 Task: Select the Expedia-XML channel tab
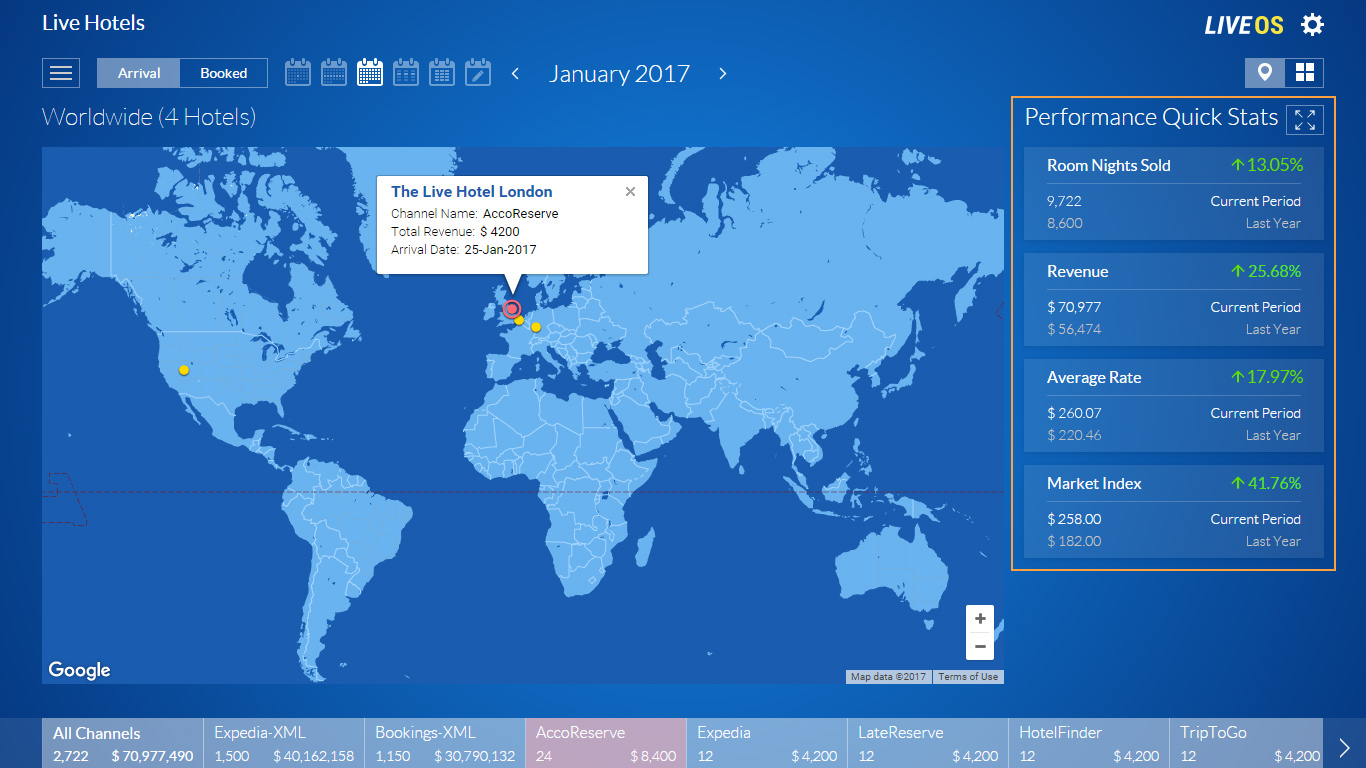[284, 743]
